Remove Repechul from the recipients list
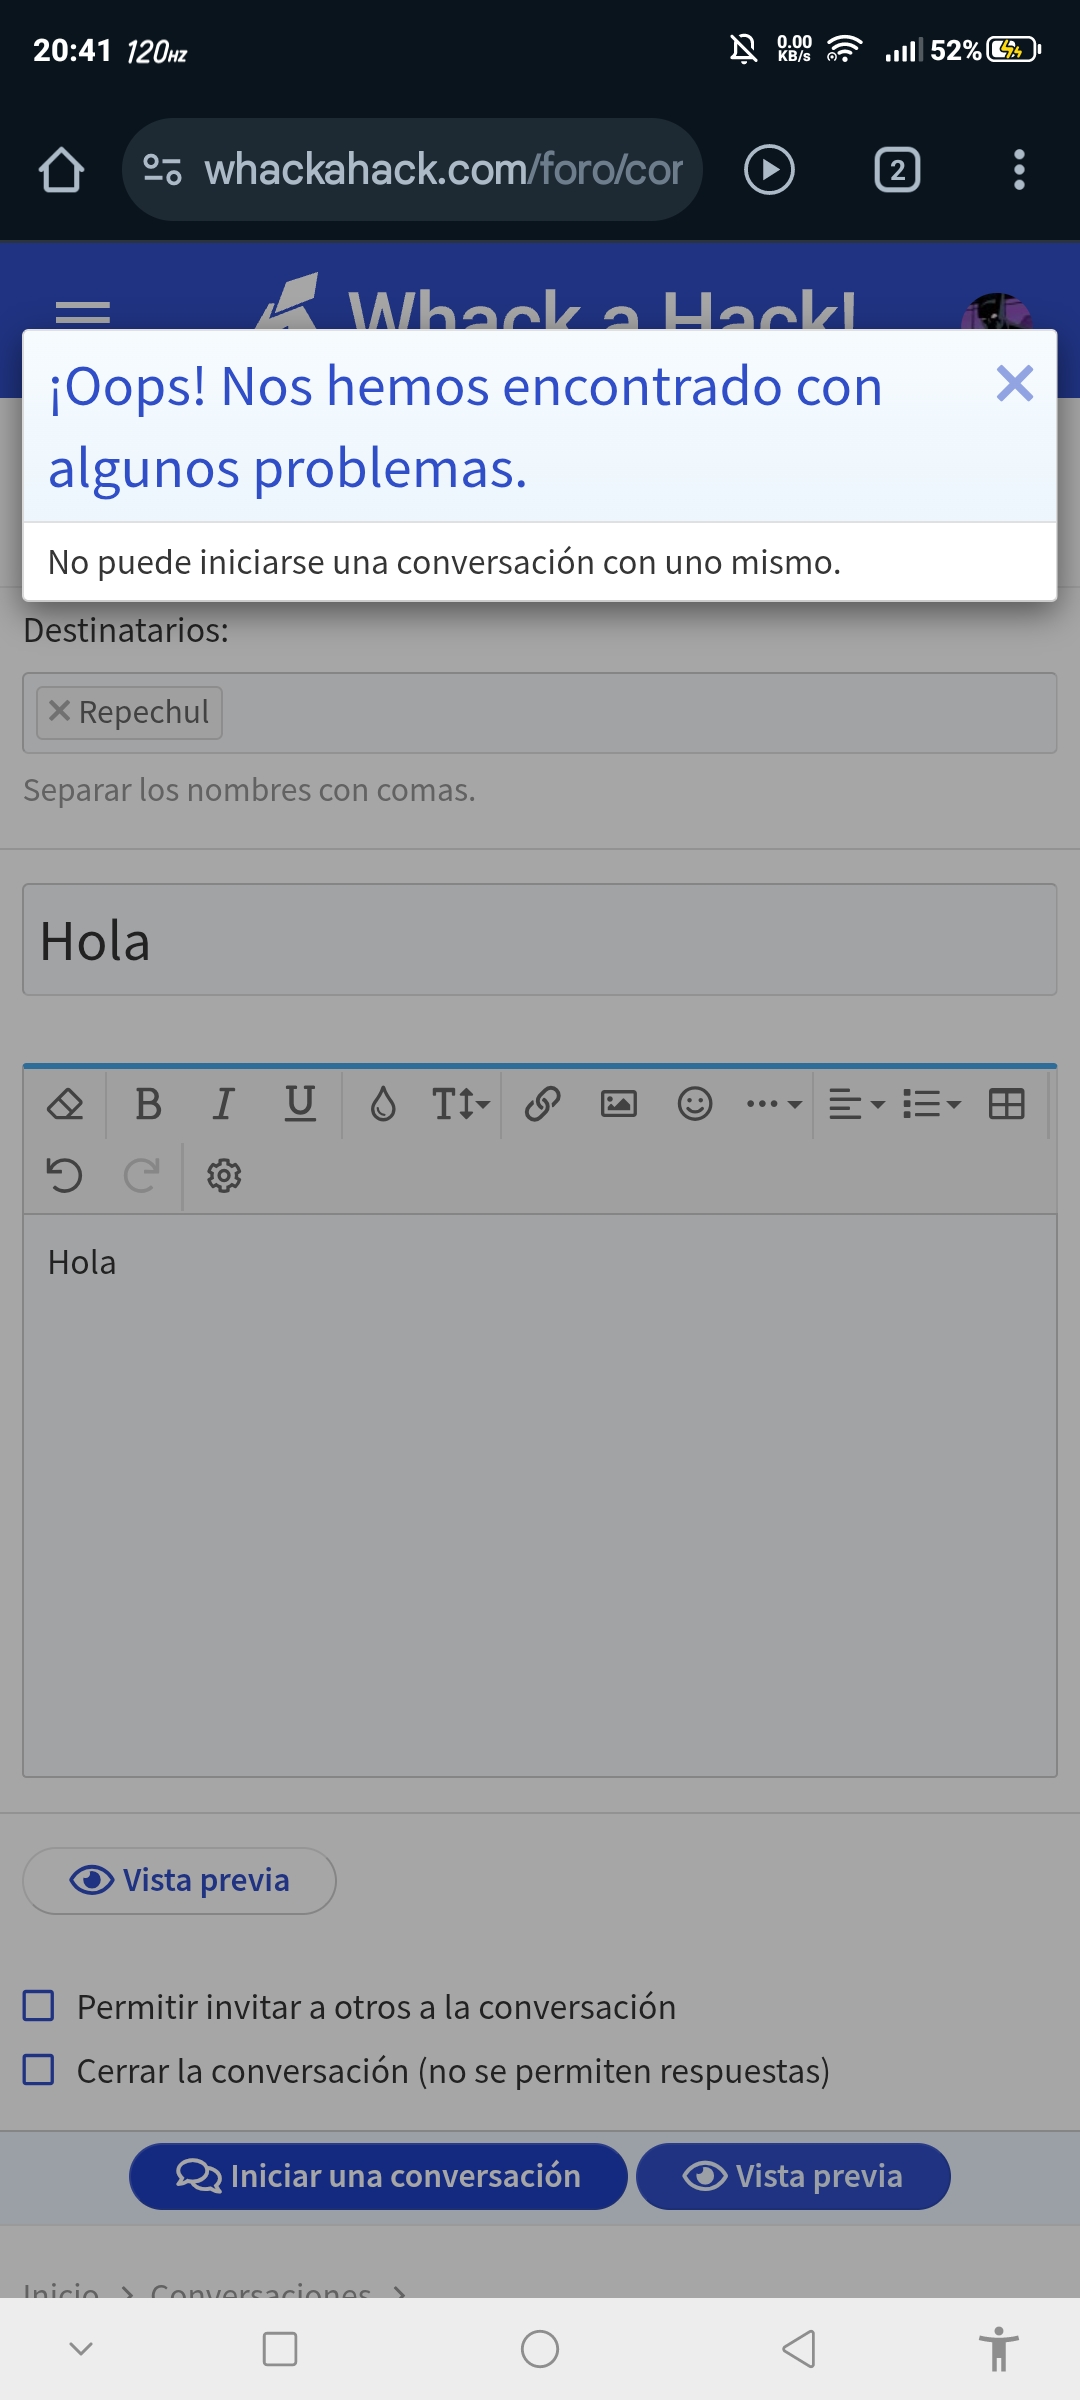1080x2400 pixels. coord(58,712)
